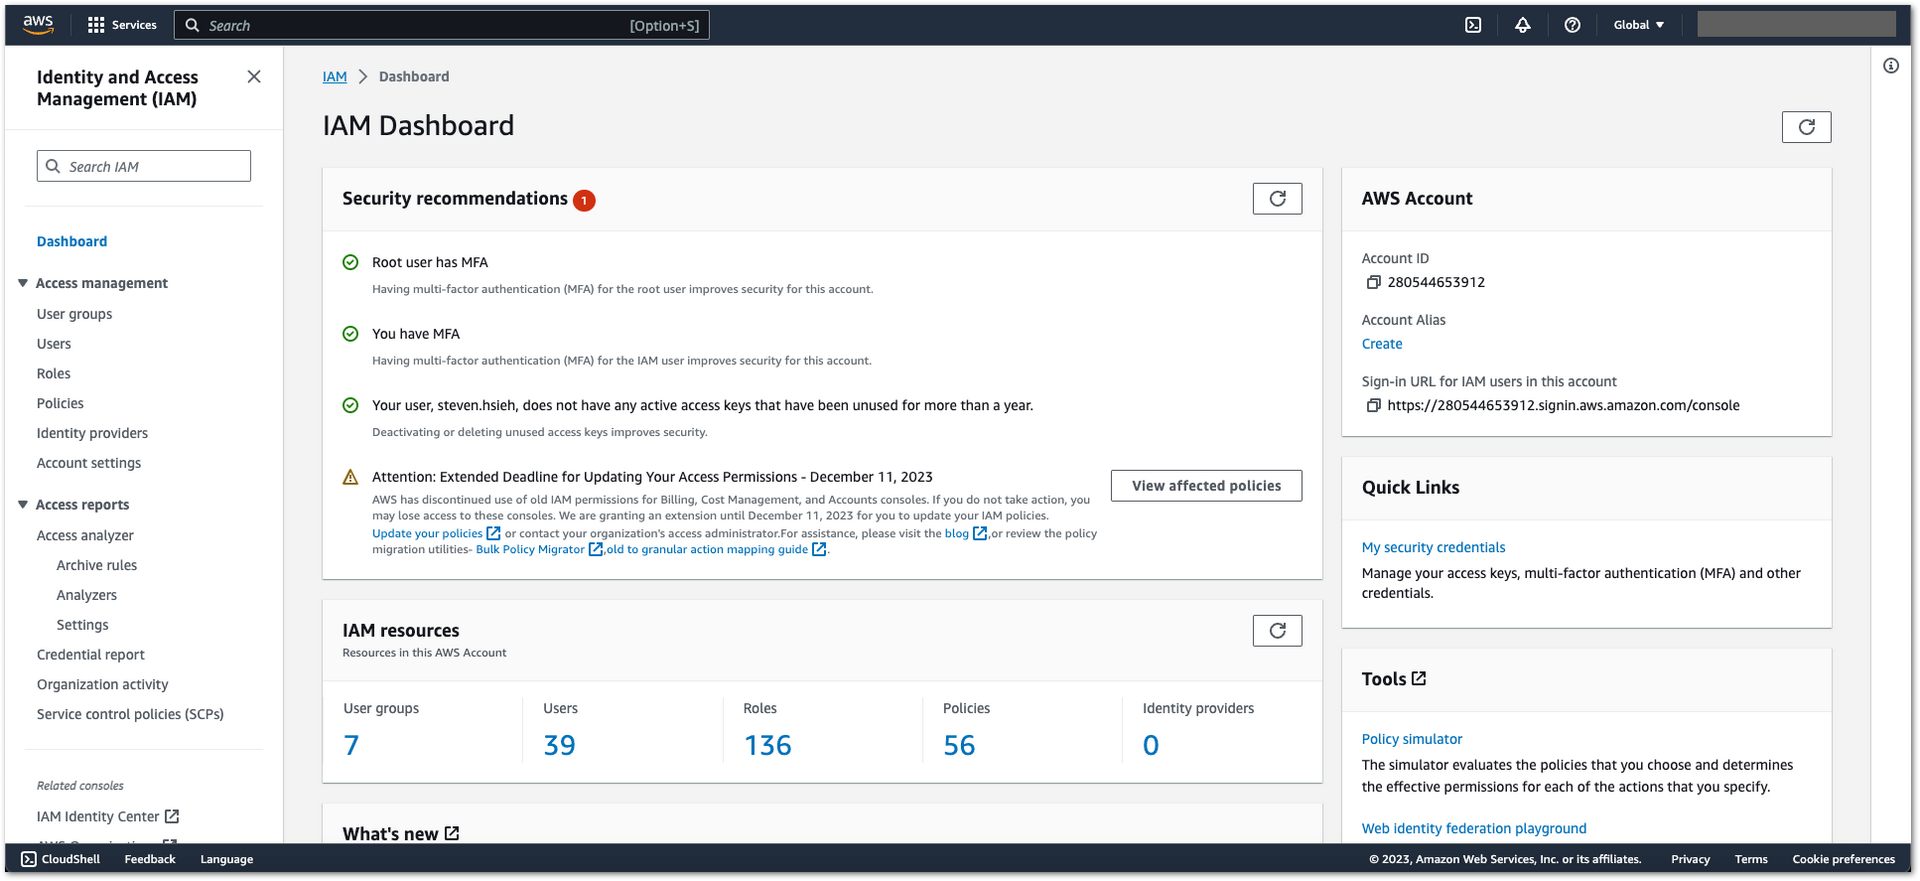Click Create account alias link
Screen dimensions: 1920x881
1382,344
